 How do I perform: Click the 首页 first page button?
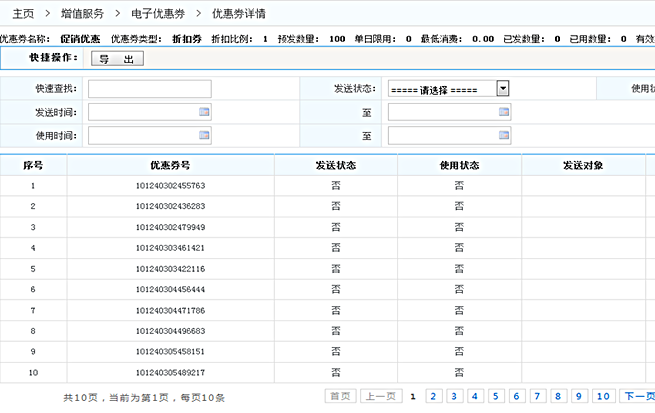pos(341,396)
